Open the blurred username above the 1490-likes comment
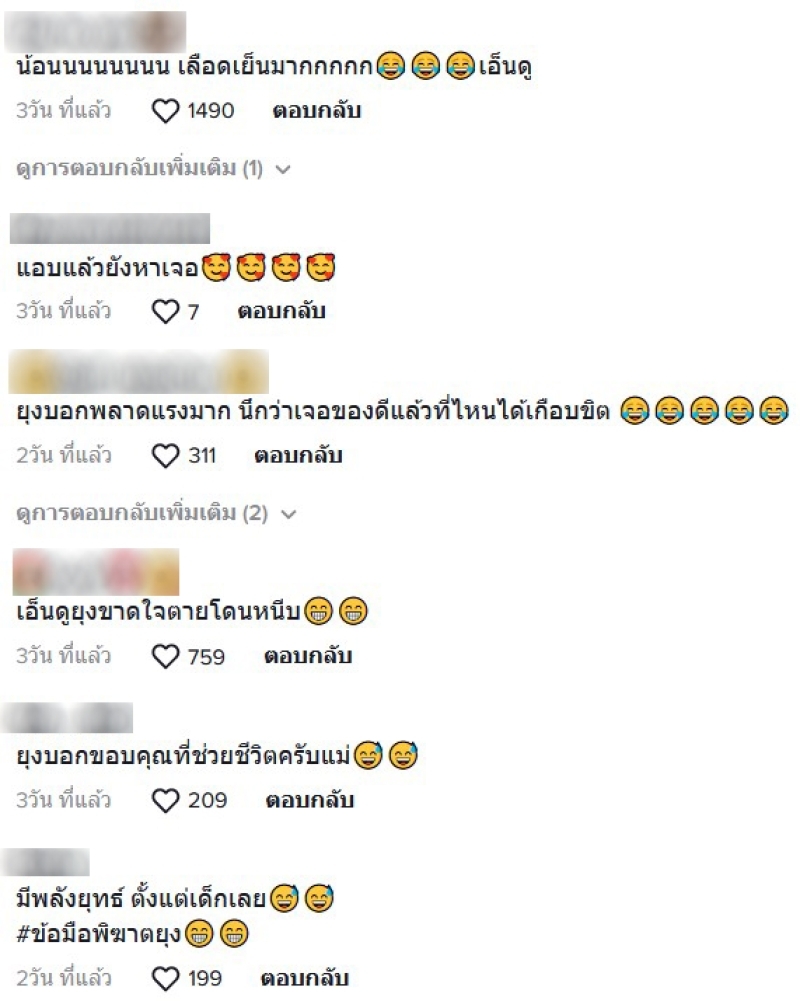 tap(95, 31)
